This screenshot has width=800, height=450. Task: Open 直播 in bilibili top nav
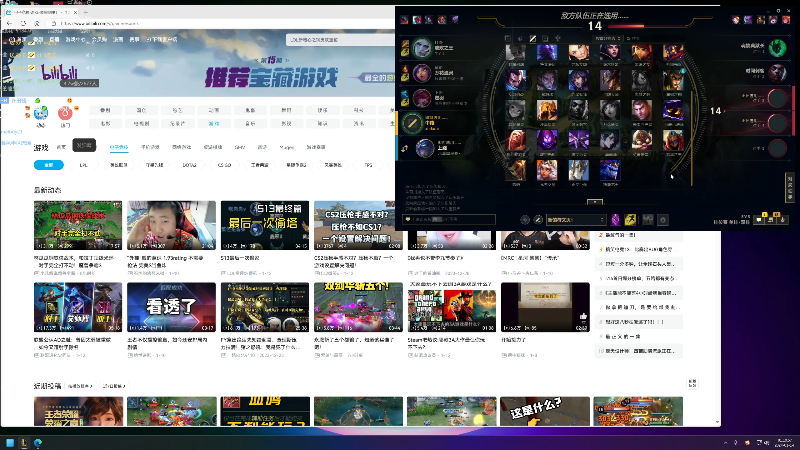55,39
